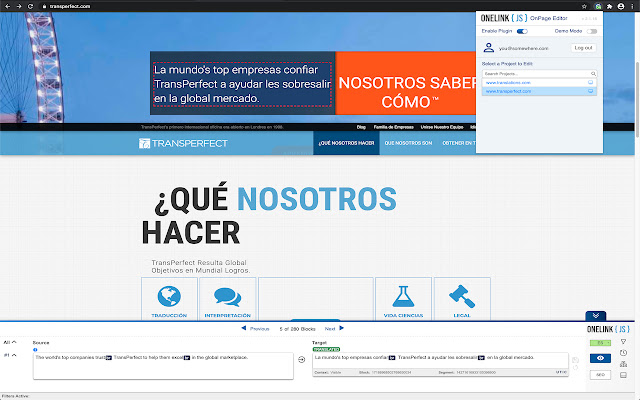640x400 pixels.
Task: Open the hierarchy tree icon
Action: pyautogui.click(x=623, y=364)
